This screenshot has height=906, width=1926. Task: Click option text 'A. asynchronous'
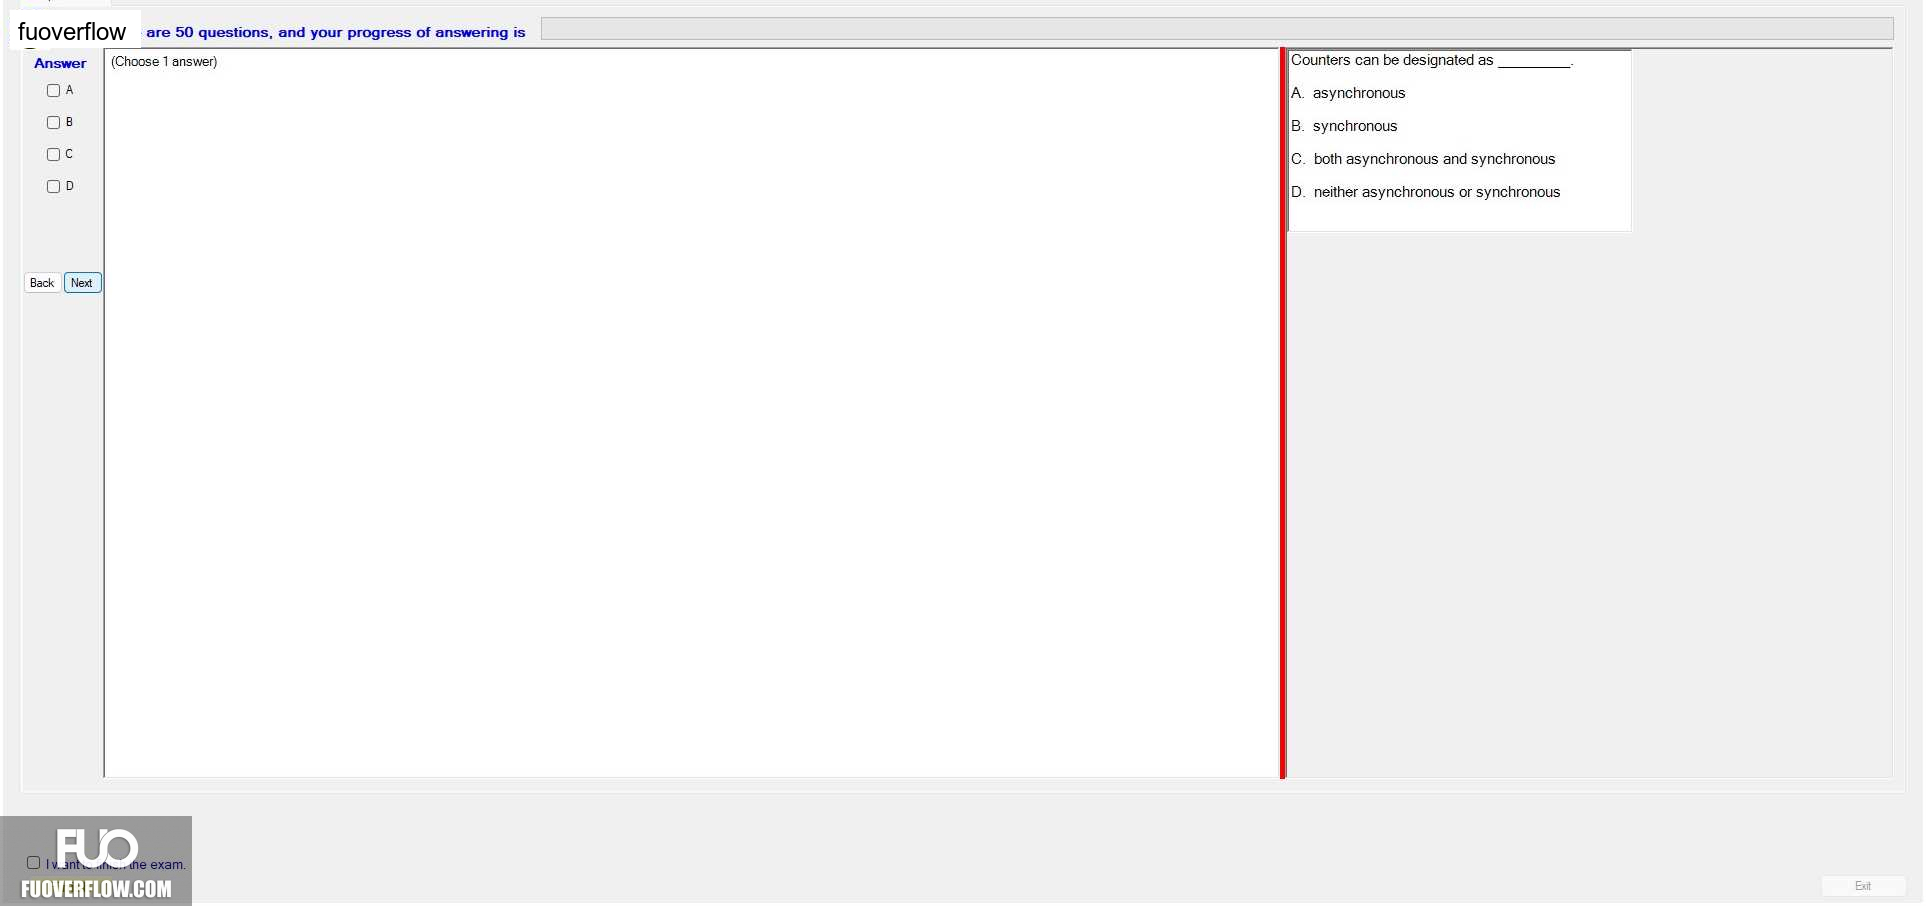[x=1348, y=93]
